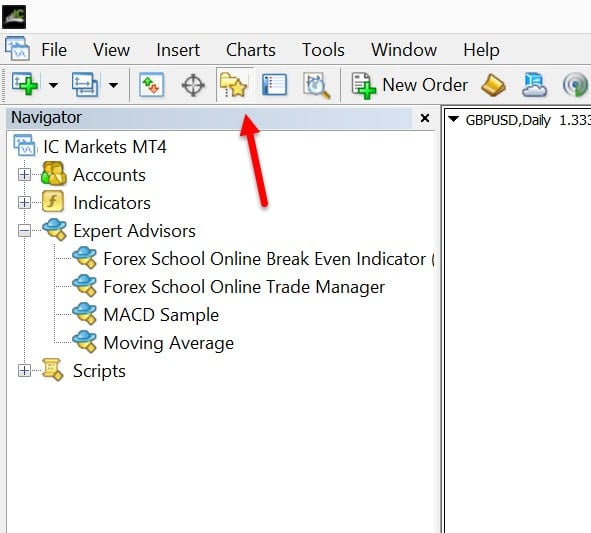Click the Indicators label in Navigator
Screen dimensions: 591x533
click(112, 203)
